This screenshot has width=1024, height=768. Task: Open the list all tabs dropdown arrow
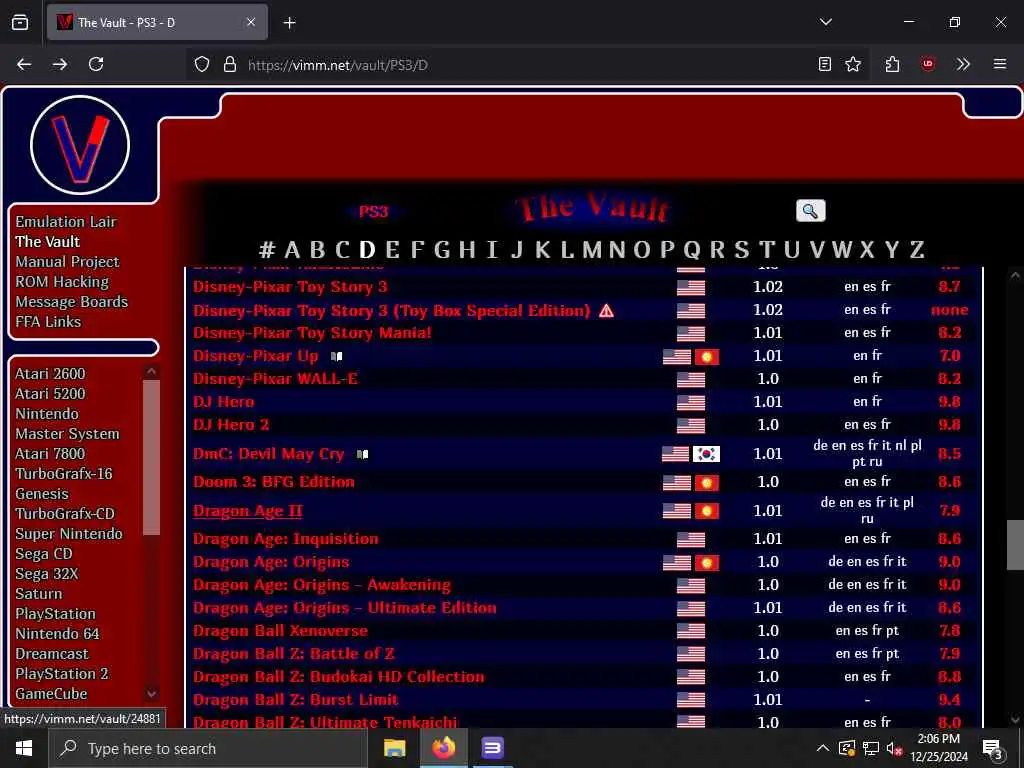point(825,22)
